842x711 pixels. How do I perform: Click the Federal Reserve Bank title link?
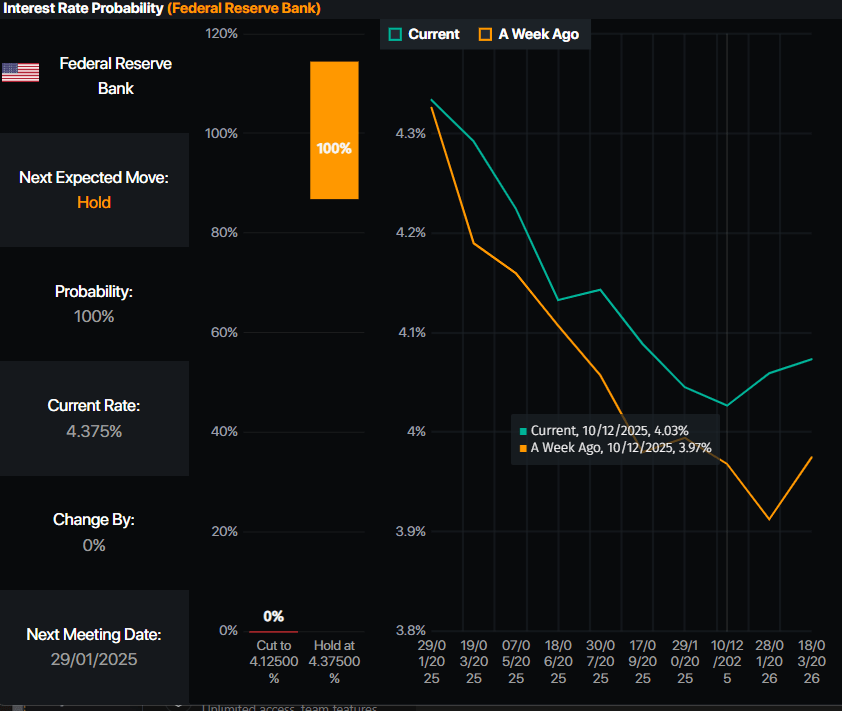coord(244,8)
